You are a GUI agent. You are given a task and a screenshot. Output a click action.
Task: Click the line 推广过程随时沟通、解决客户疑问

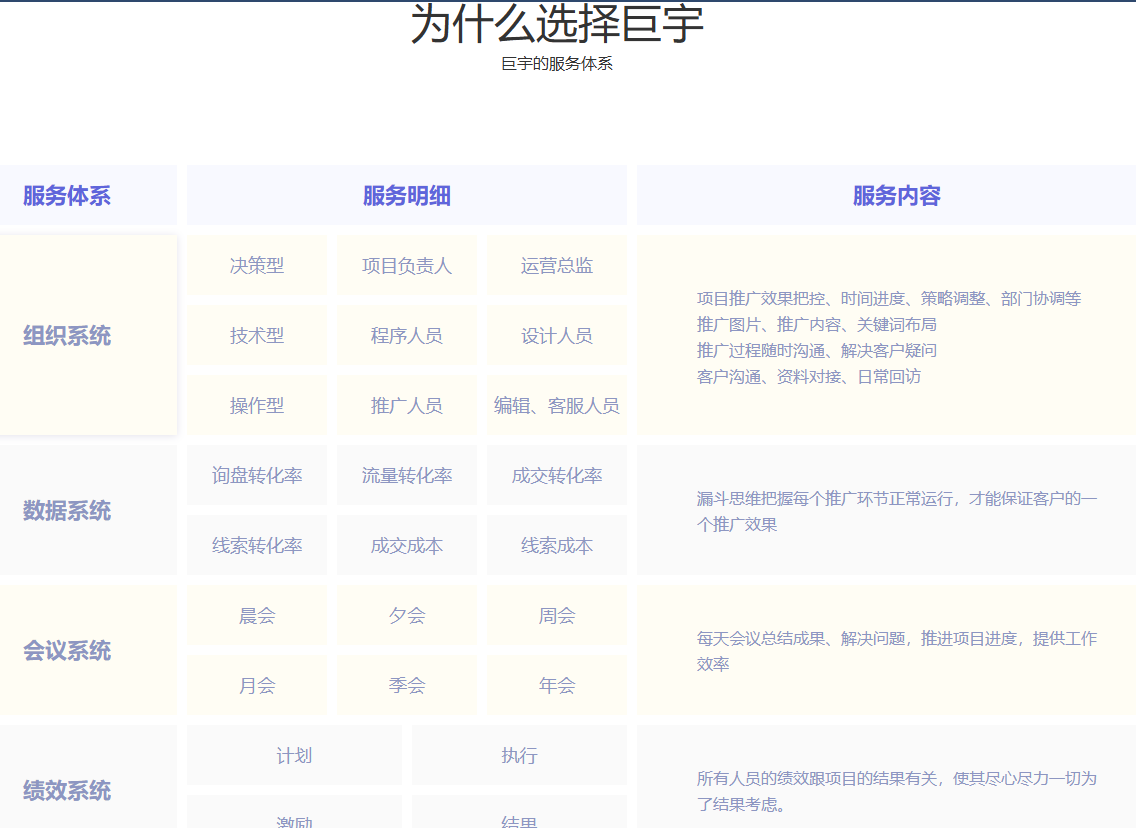[x=816, y=351]
